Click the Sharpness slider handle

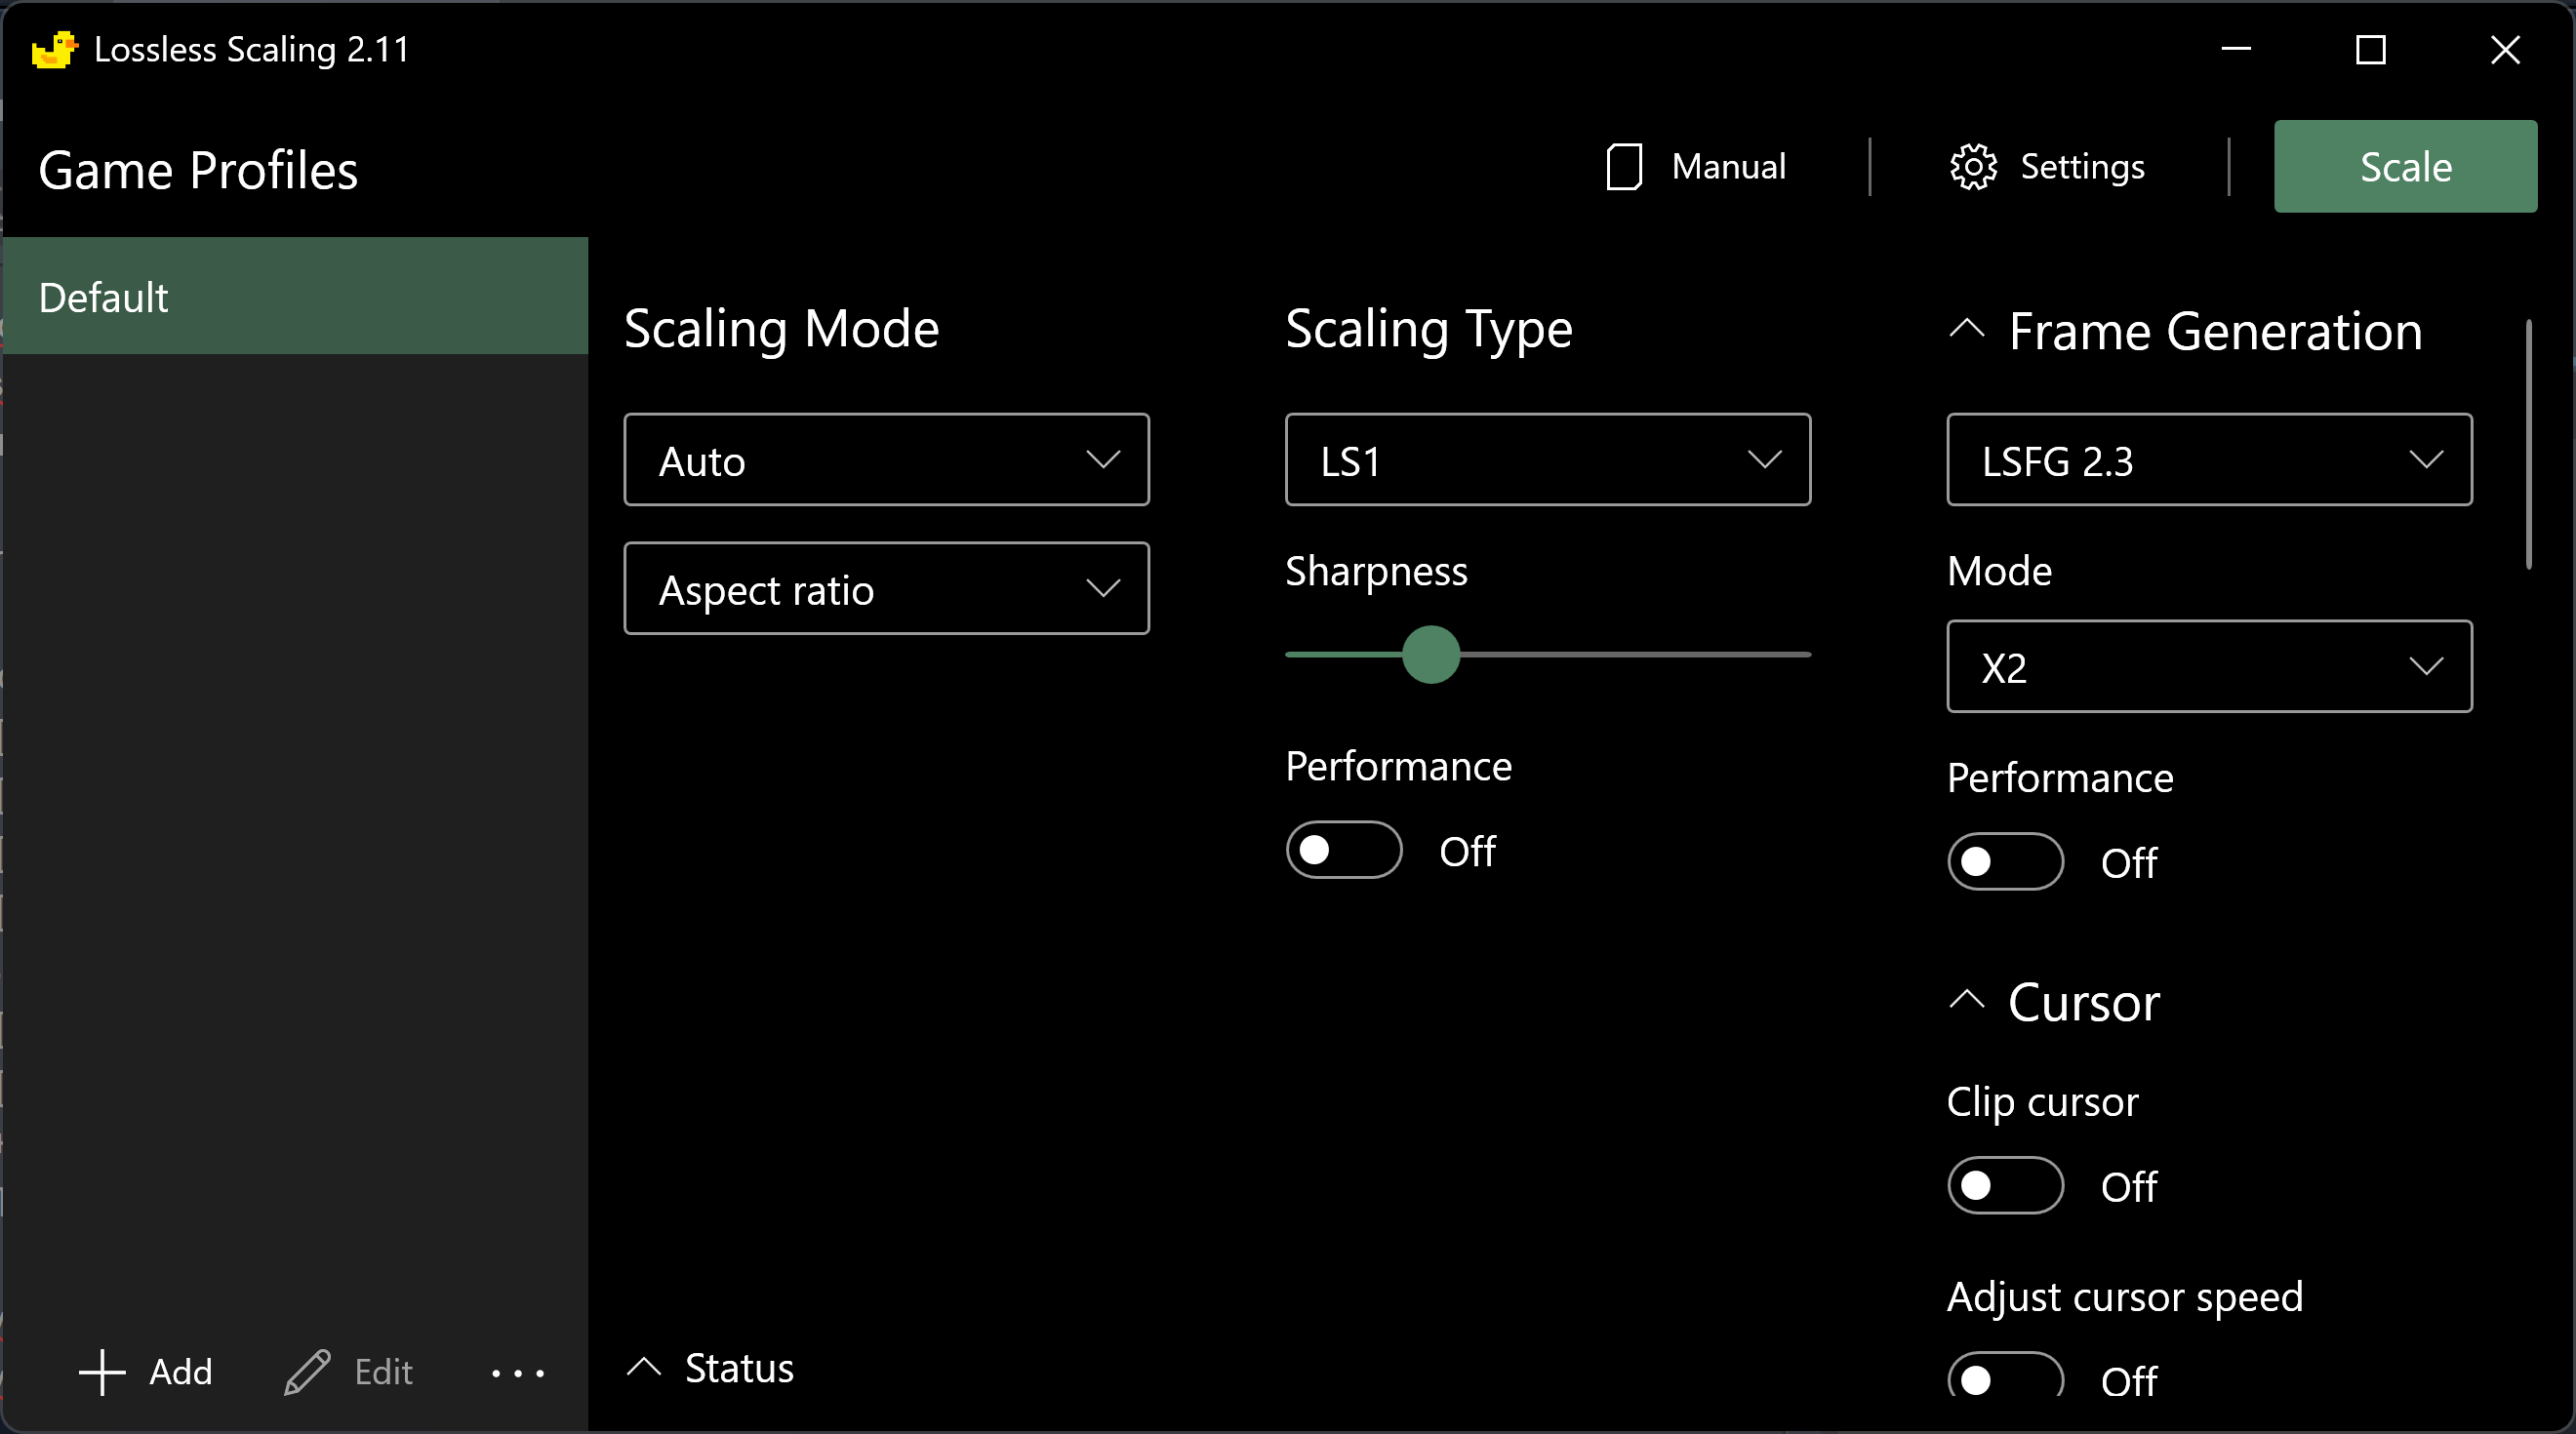(x=1430, y=655)
